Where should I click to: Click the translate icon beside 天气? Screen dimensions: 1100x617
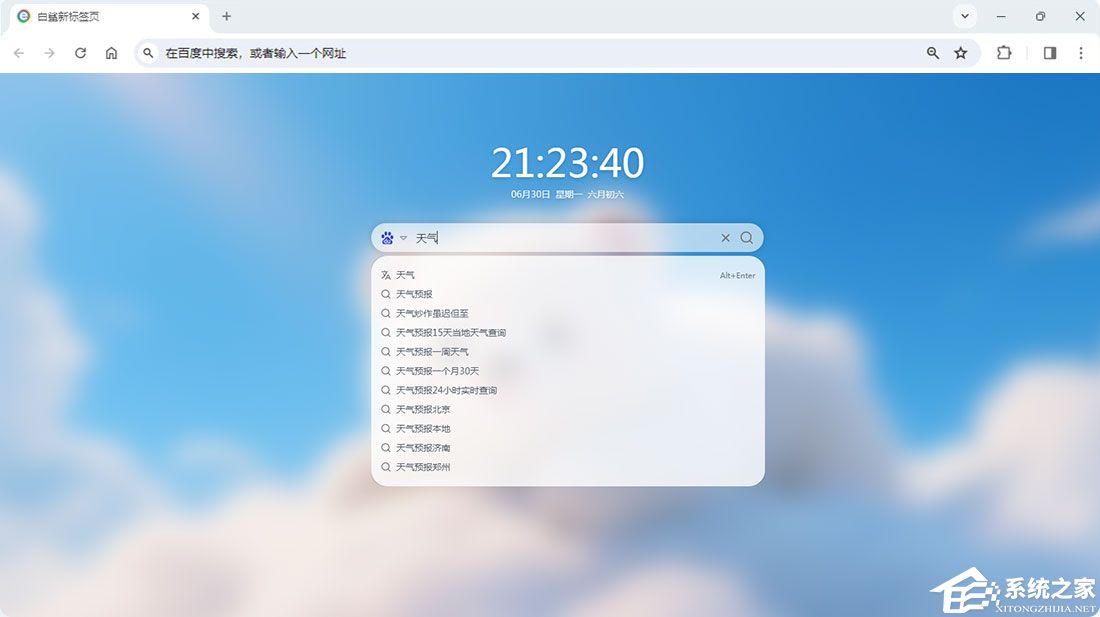tap(386, 276)
